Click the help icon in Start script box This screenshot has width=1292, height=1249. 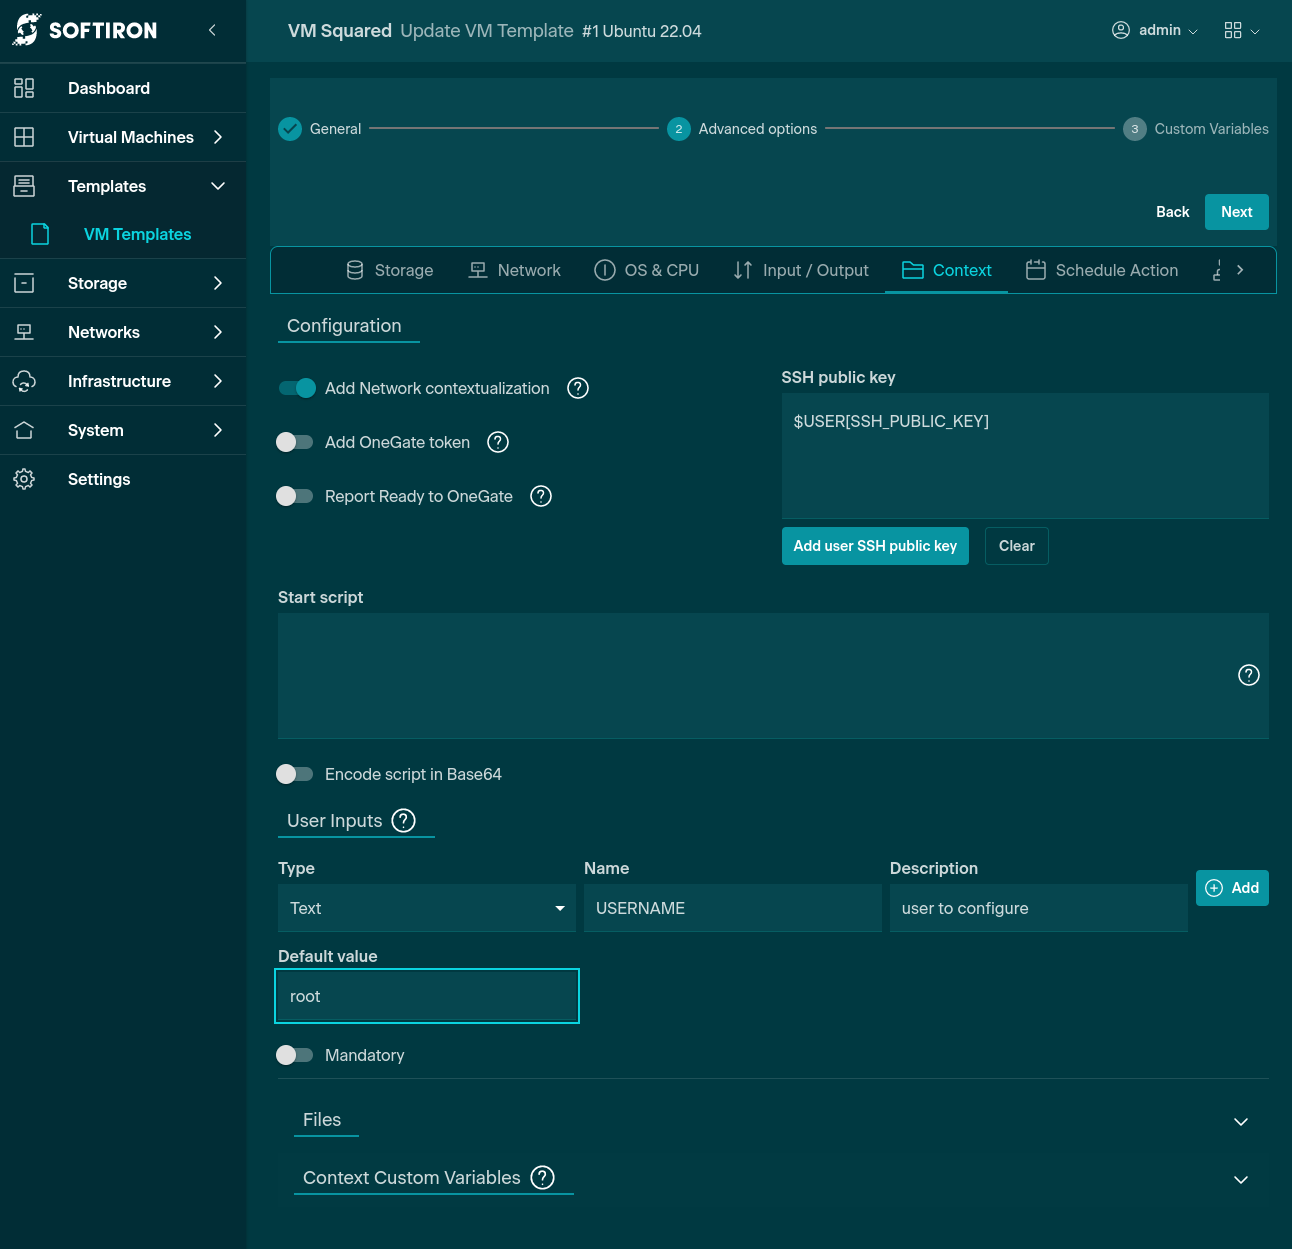point(1248,675)
